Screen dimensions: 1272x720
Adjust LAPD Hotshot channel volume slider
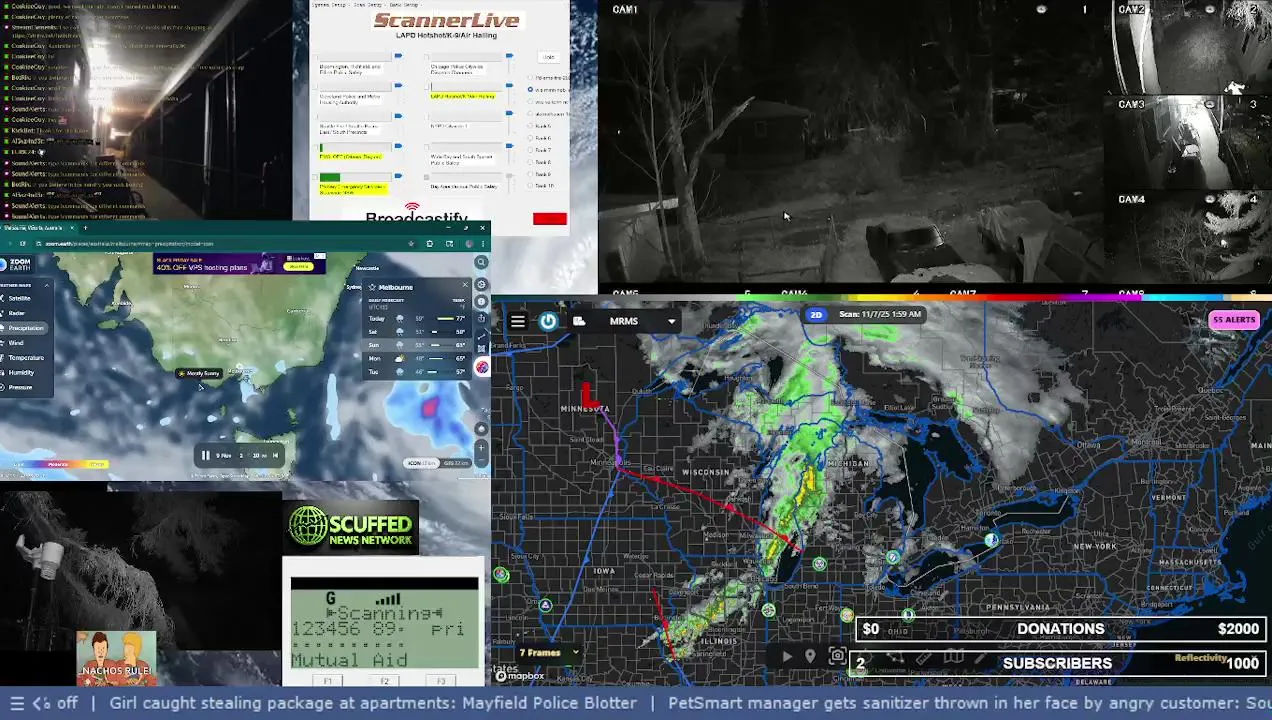[x=509, y=86]
